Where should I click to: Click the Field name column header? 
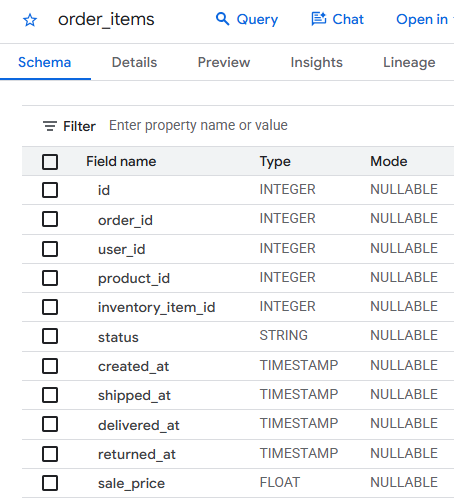[121, 162]
